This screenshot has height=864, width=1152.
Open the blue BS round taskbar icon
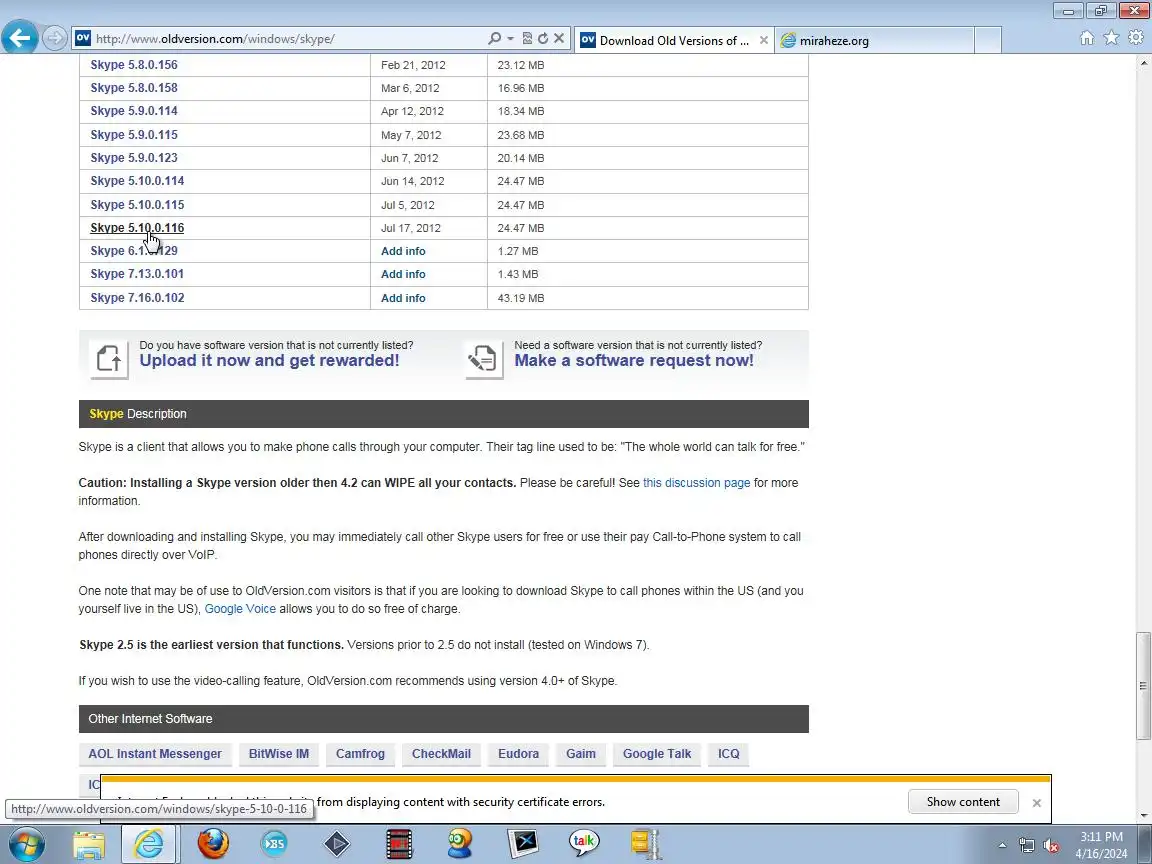[x=275, y=844]
